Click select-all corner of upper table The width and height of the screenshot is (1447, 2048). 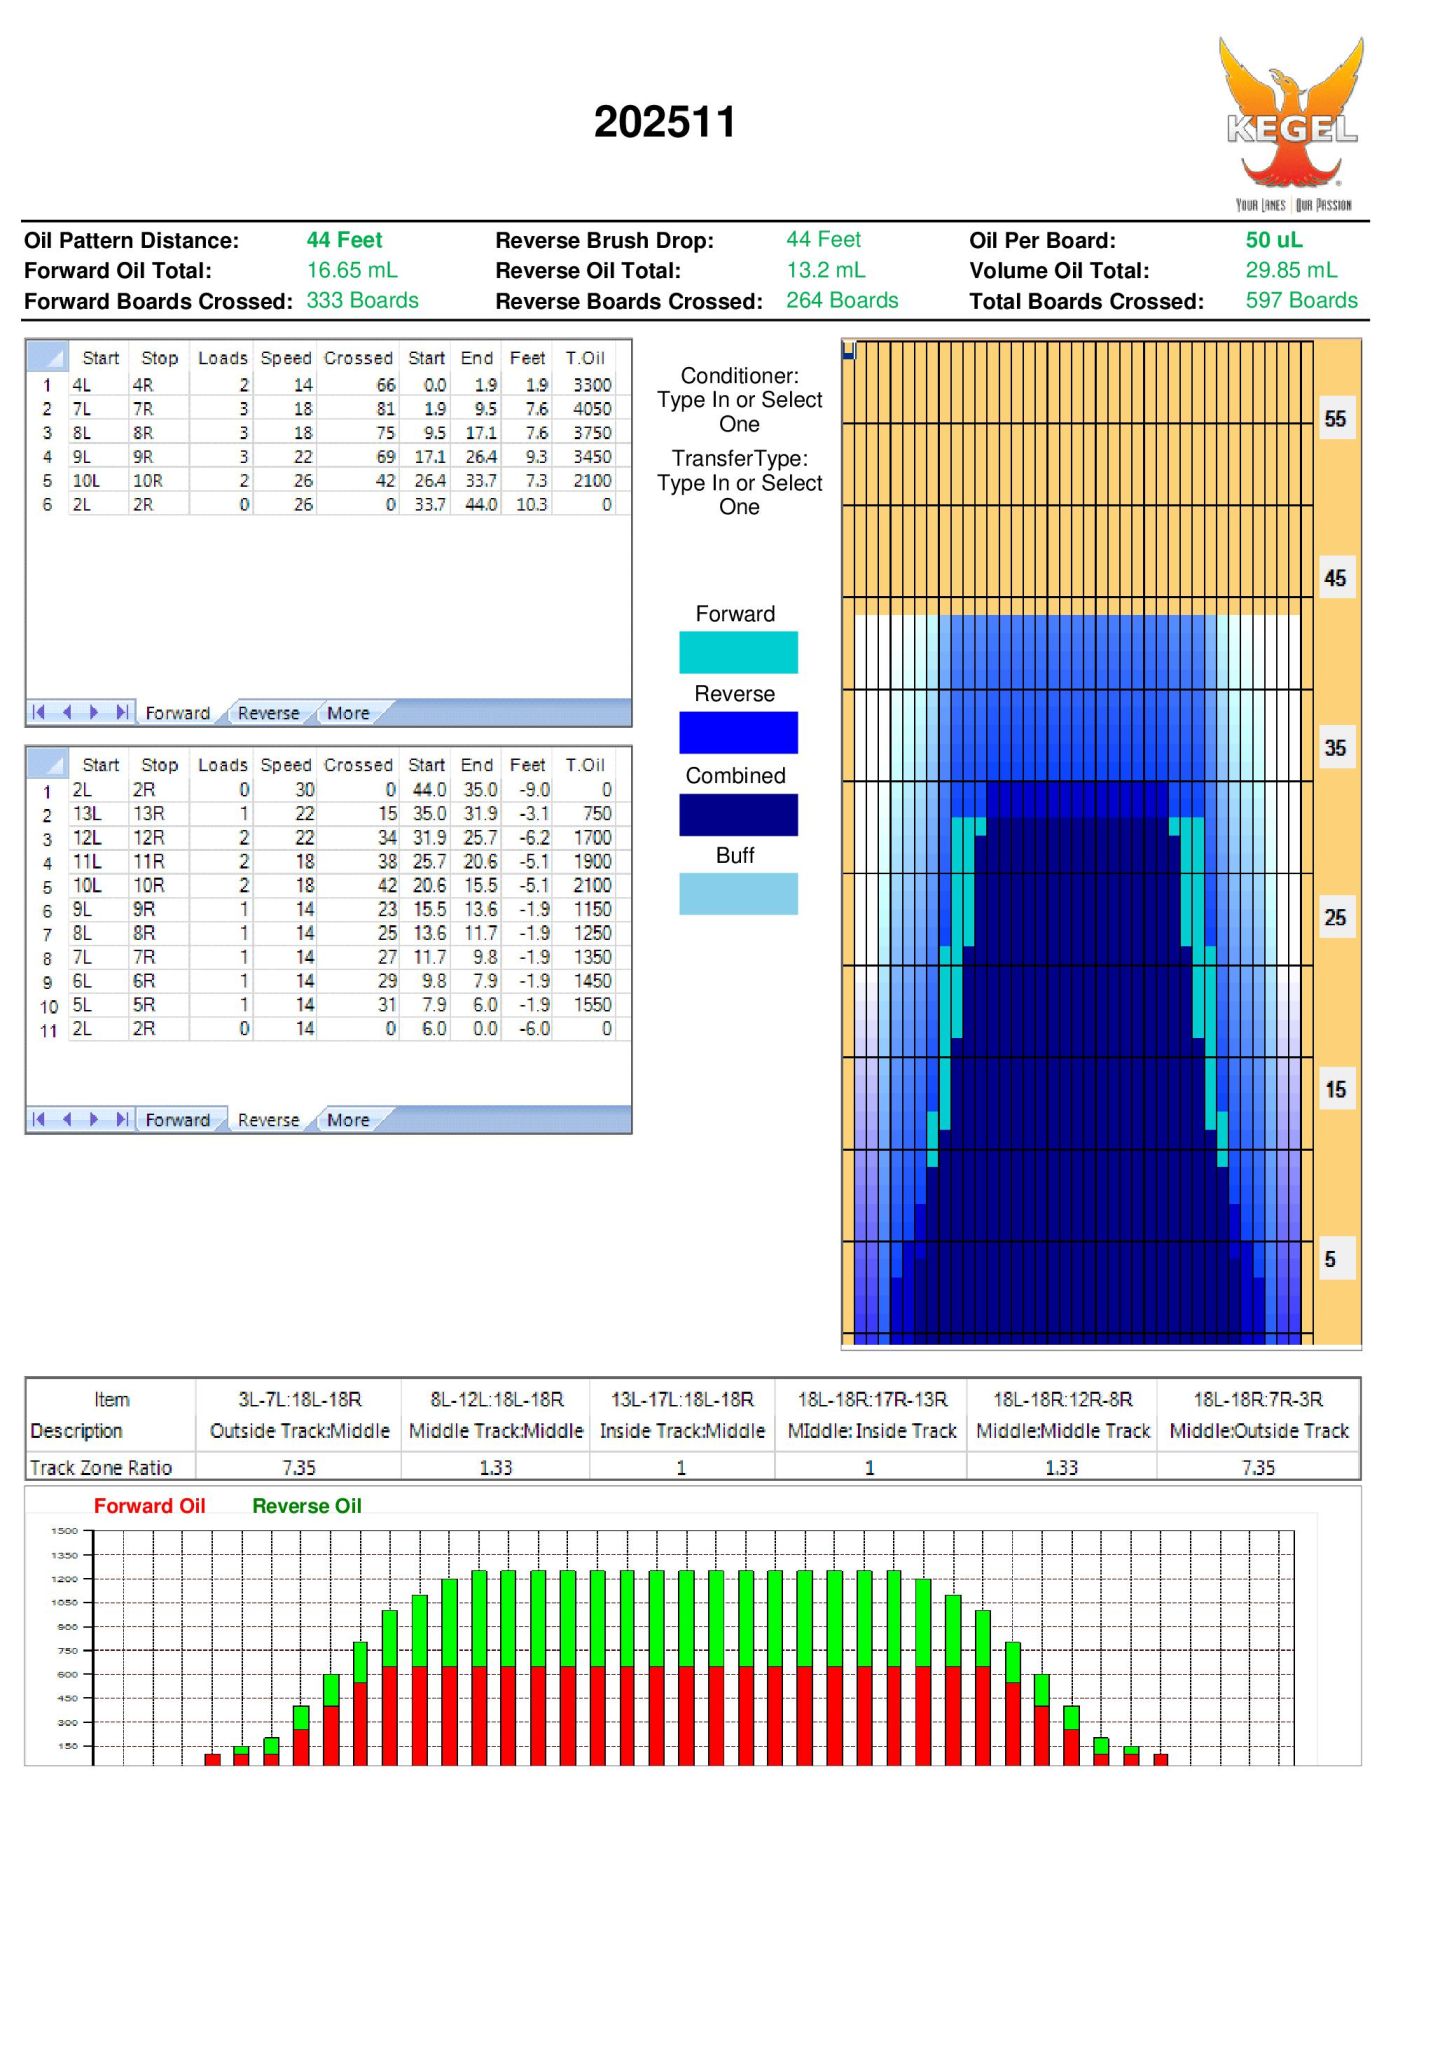pyautogui.click(x=46, y=357)
